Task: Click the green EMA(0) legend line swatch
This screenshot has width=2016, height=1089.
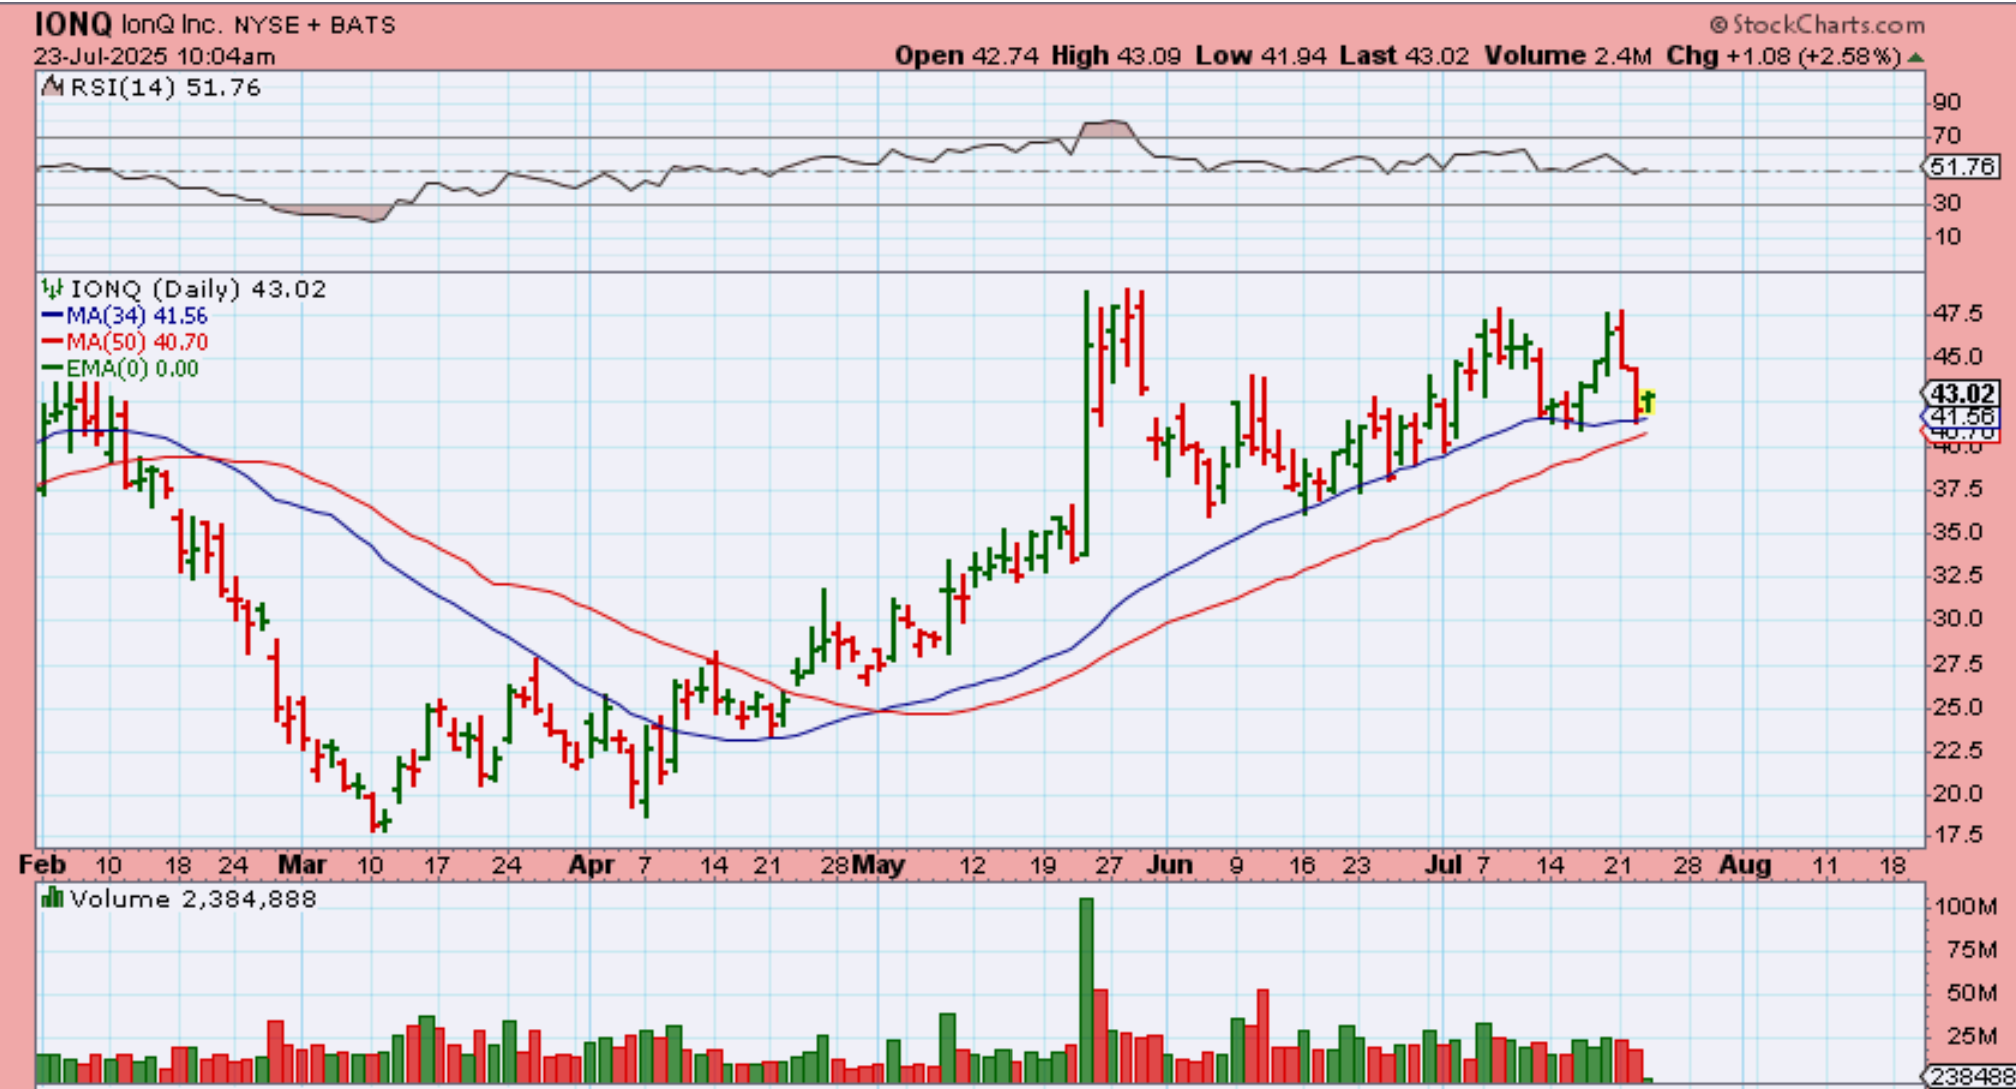Action: (x=52, y=368)
